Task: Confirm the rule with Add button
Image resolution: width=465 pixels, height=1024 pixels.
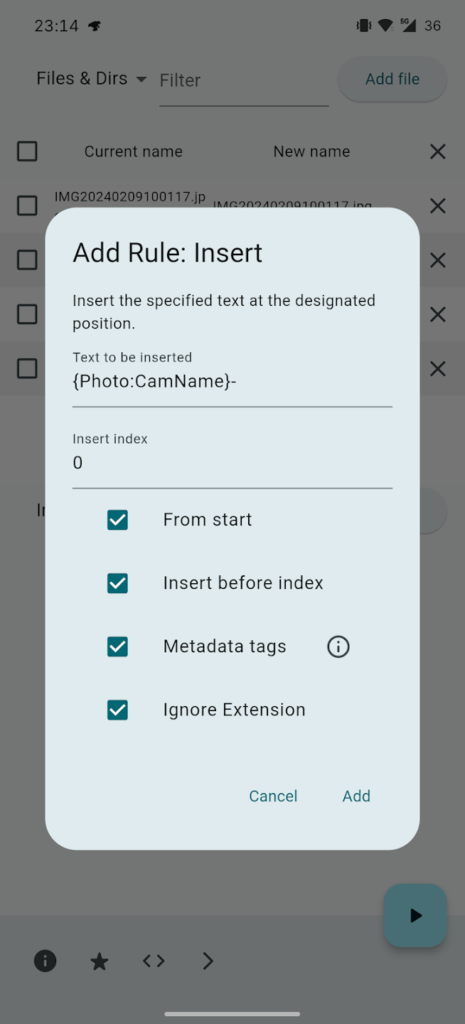Action: [x=357, y=796]
